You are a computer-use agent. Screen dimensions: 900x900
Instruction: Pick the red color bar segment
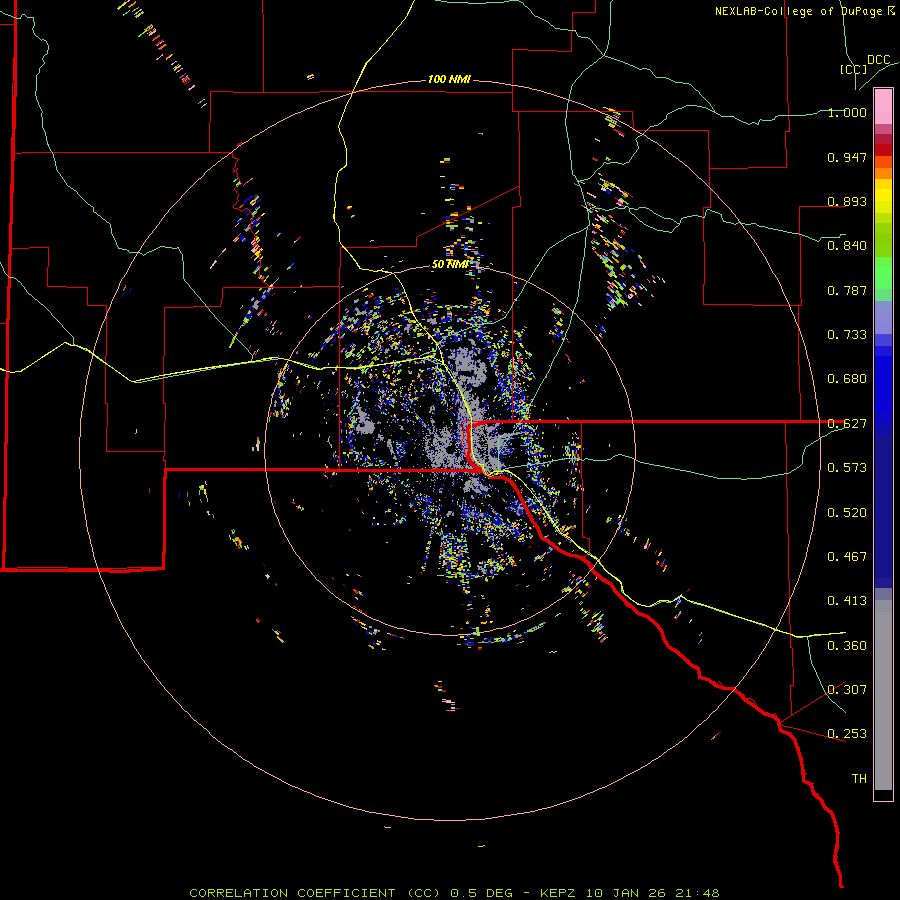click(883, 150)
